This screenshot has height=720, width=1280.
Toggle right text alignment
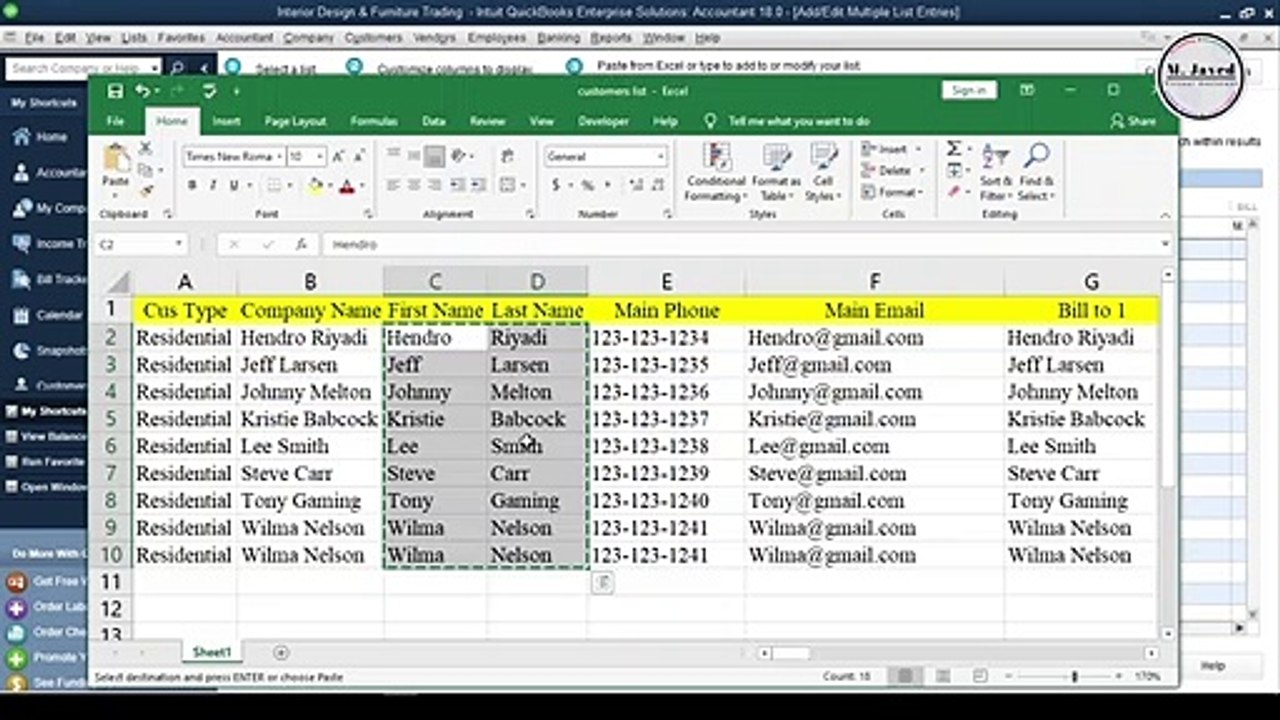433,185
